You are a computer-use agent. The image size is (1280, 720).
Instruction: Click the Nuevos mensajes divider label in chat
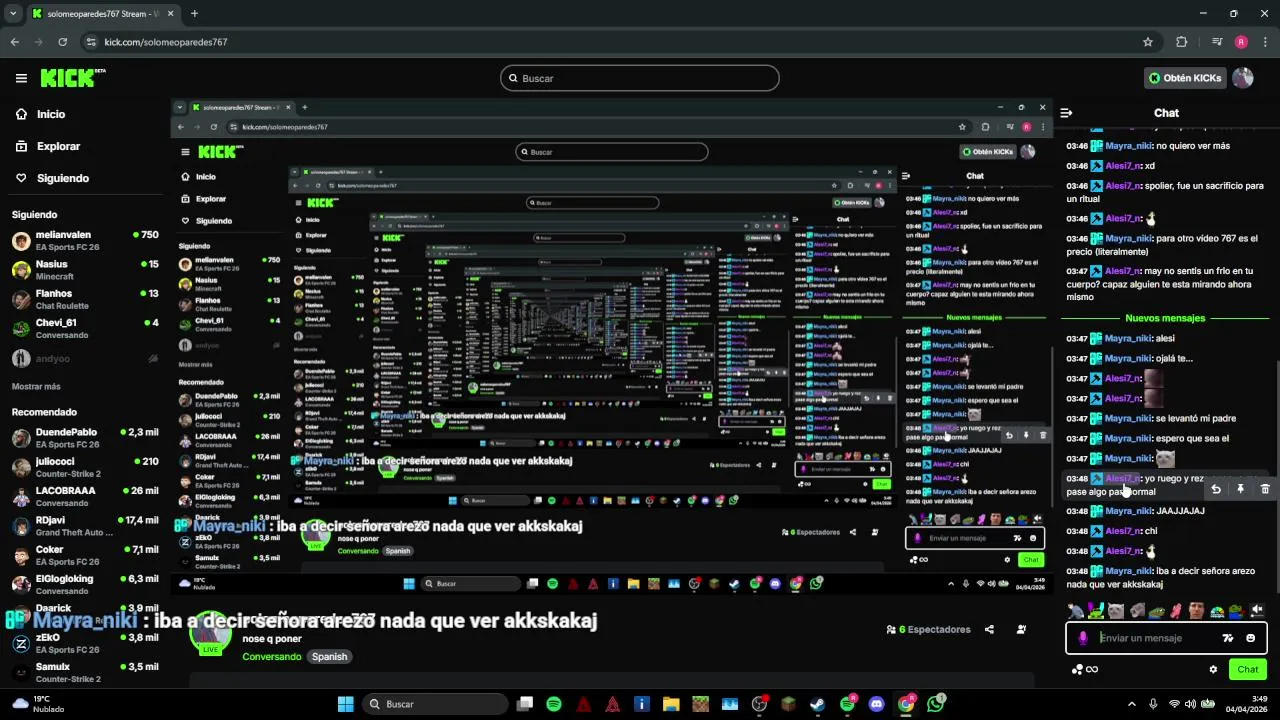click(x=1165, y=318)
